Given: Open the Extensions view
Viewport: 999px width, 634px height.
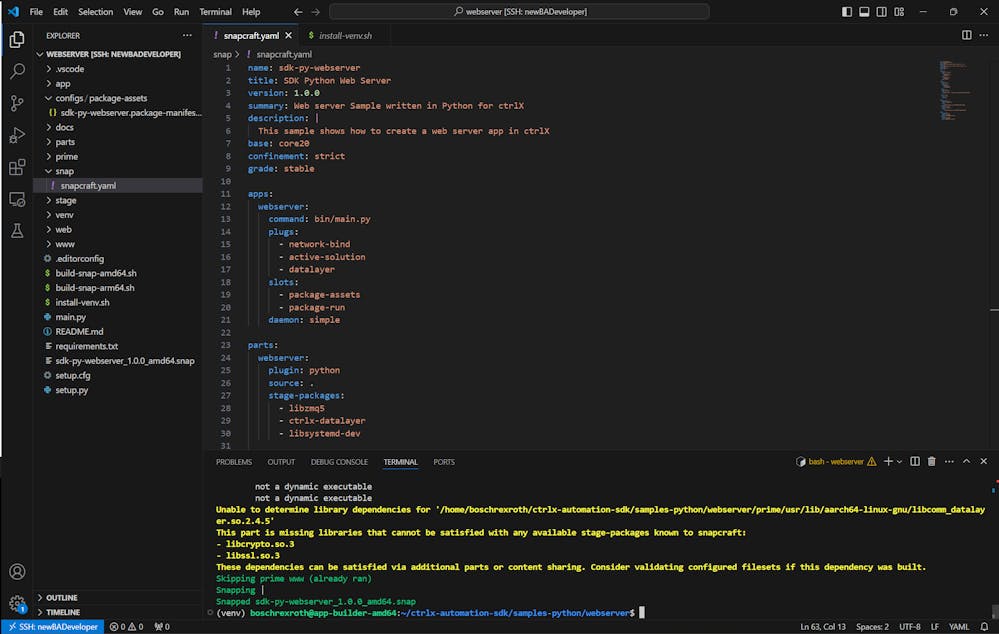Looking at the screenshot, I should (x=16, y=167).
